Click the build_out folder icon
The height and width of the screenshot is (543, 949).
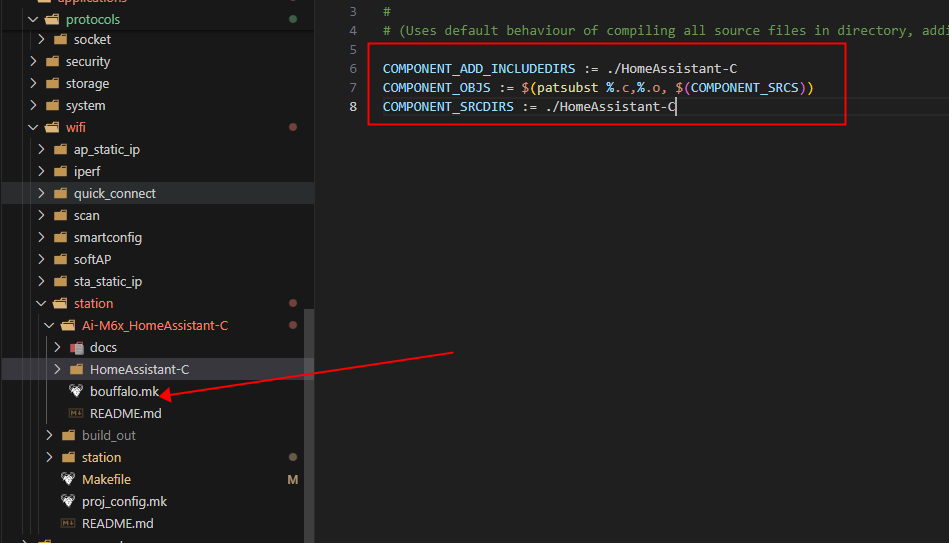(x=68, y=435)
